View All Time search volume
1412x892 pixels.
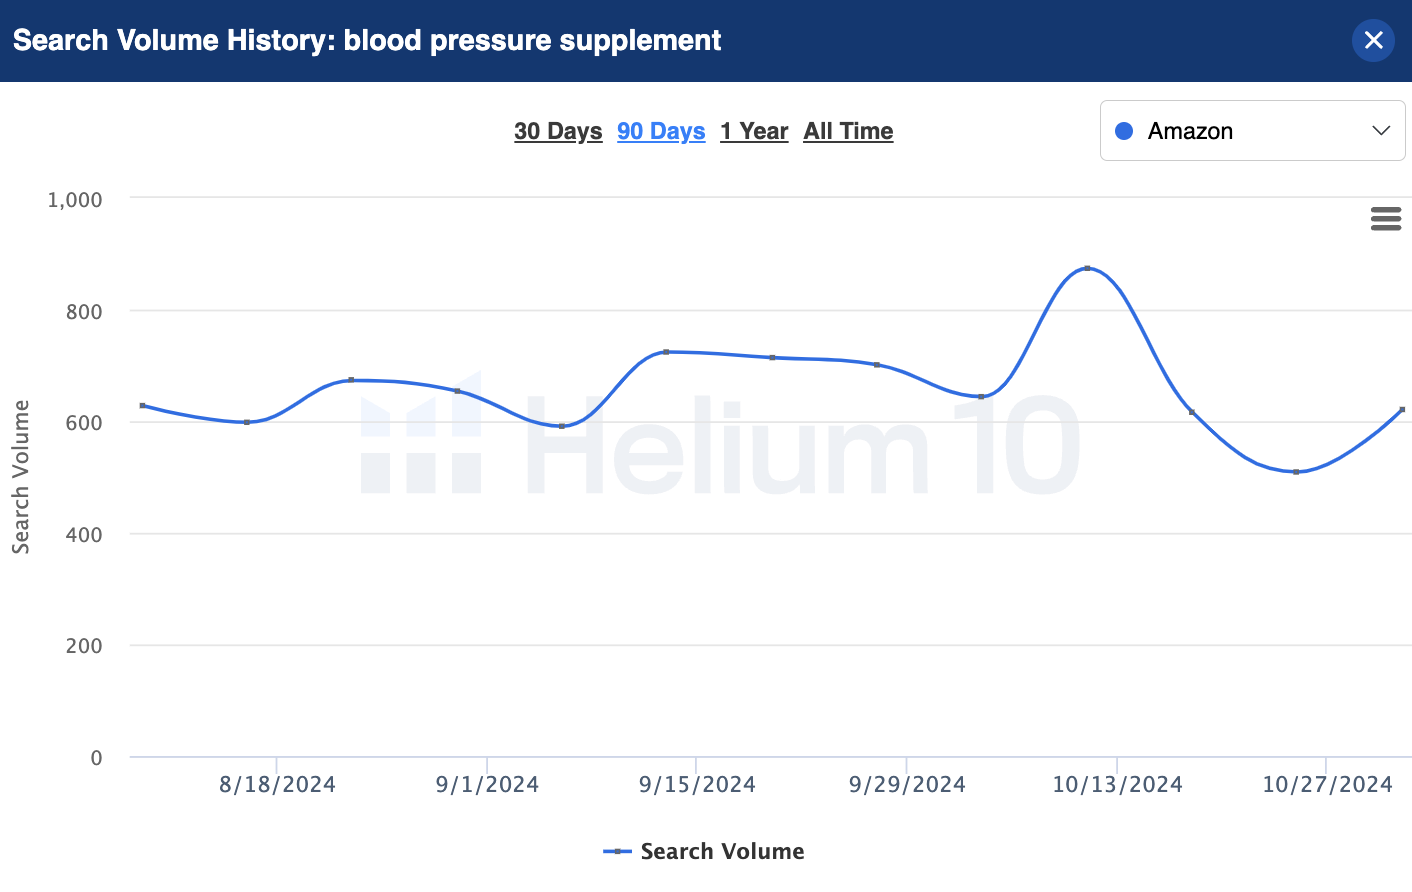point(848,131)
